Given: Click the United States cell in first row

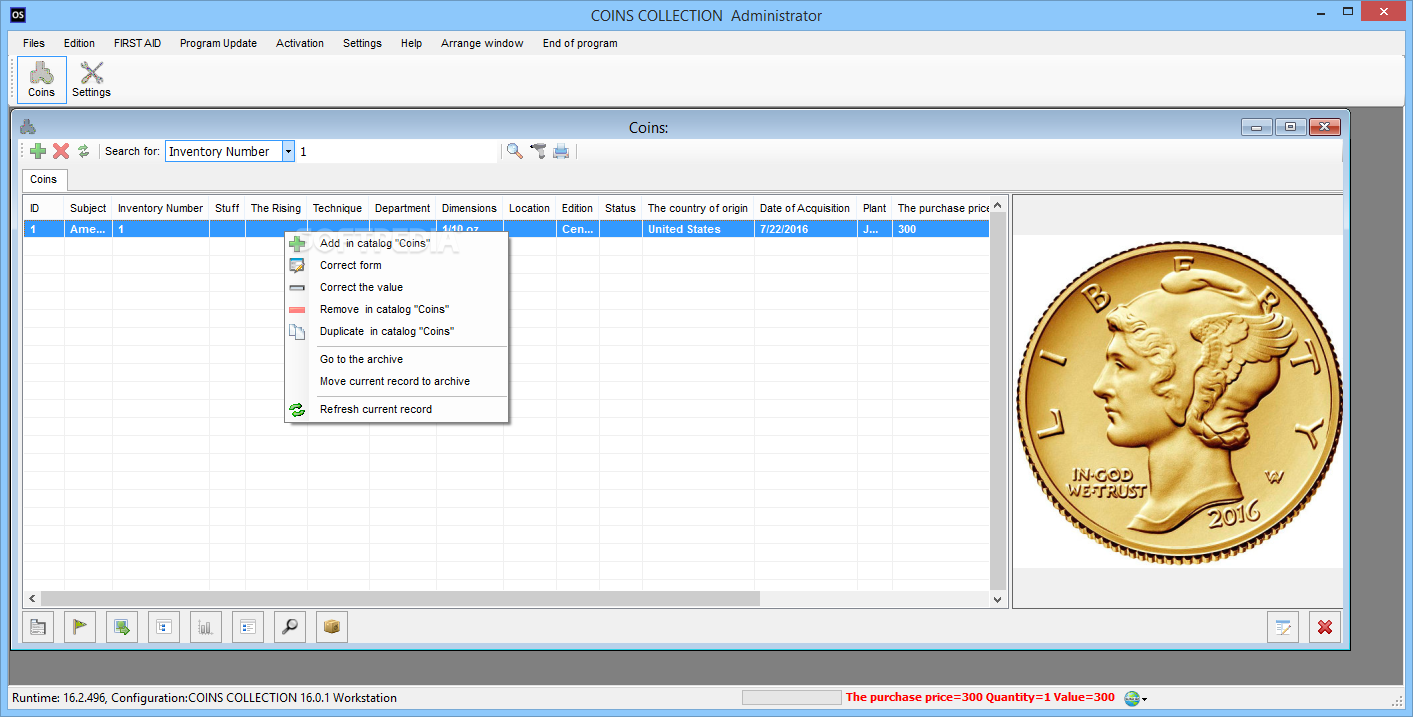Looking at the screenshot, I should (698, 229).
